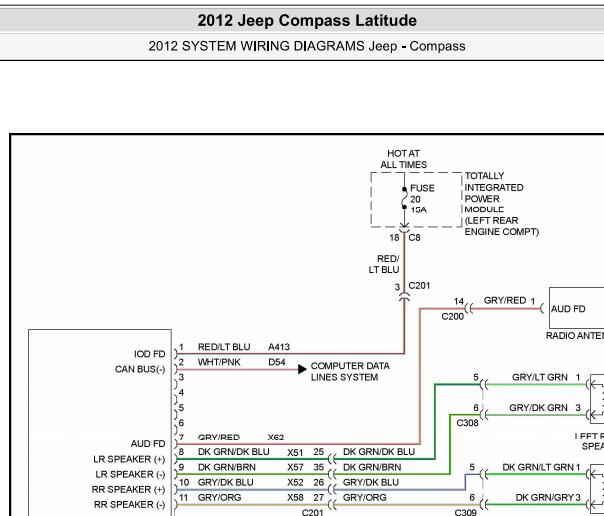Click the 'X52' circuit code
604x516 pixels.
(295, 482)
